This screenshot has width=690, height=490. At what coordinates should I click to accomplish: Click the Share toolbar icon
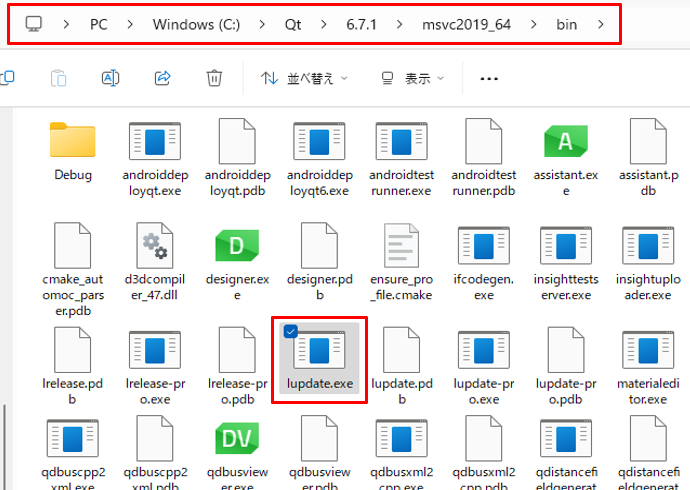point(163,78)
